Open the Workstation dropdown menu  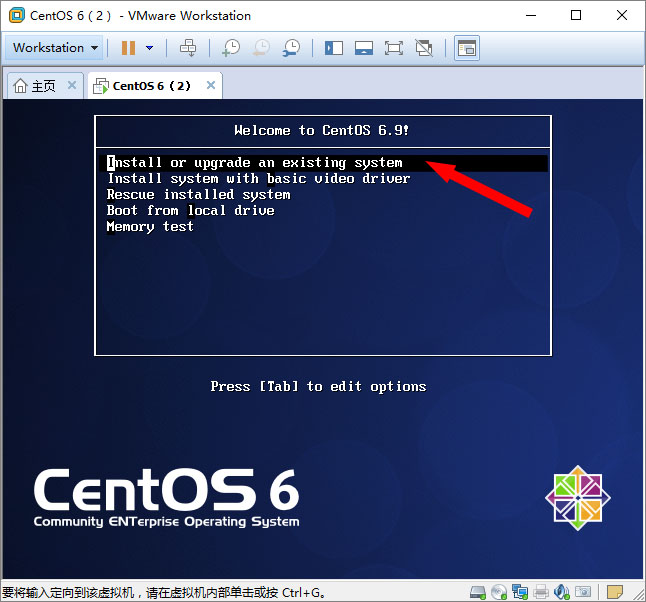click(55, 47)
